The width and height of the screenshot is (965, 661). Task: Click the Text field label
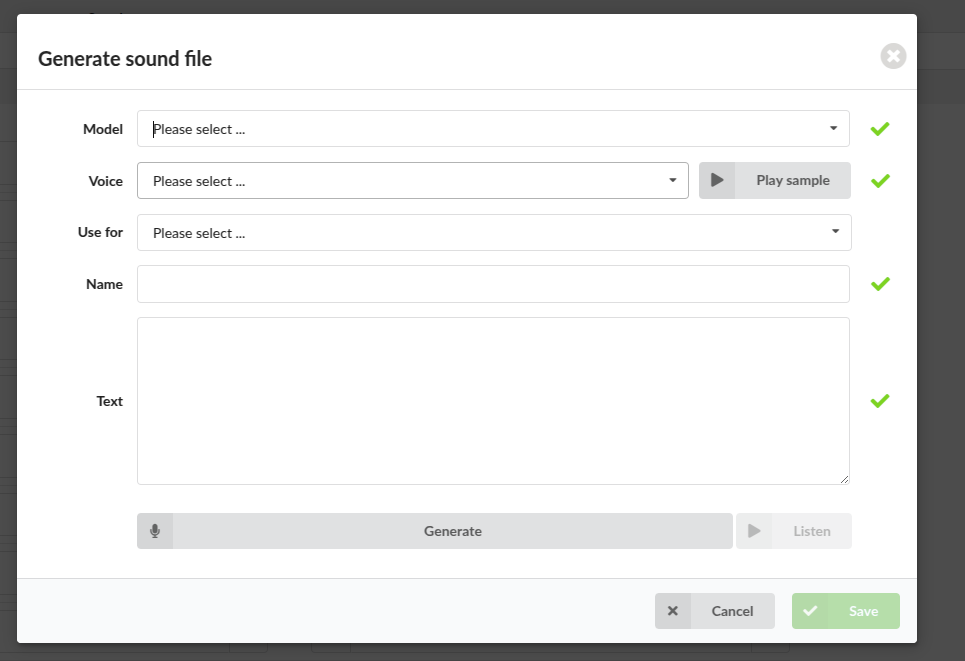(x=110, y=401)
